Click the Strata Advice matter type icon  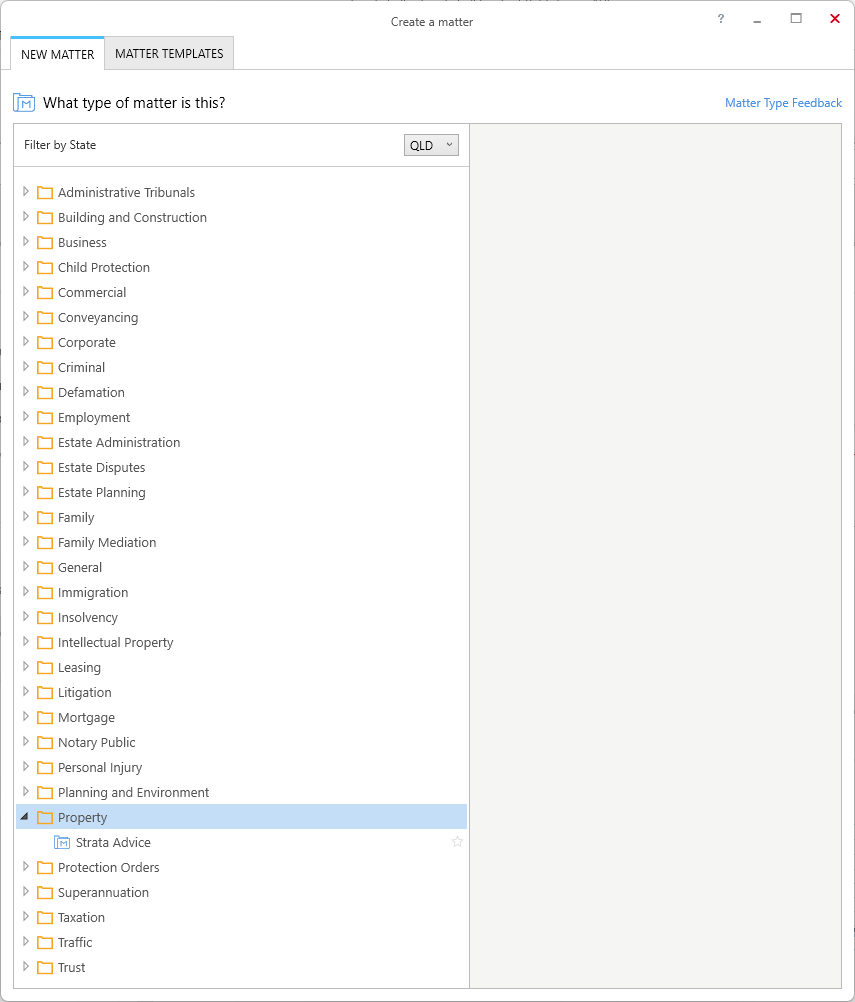pos(62,842)
